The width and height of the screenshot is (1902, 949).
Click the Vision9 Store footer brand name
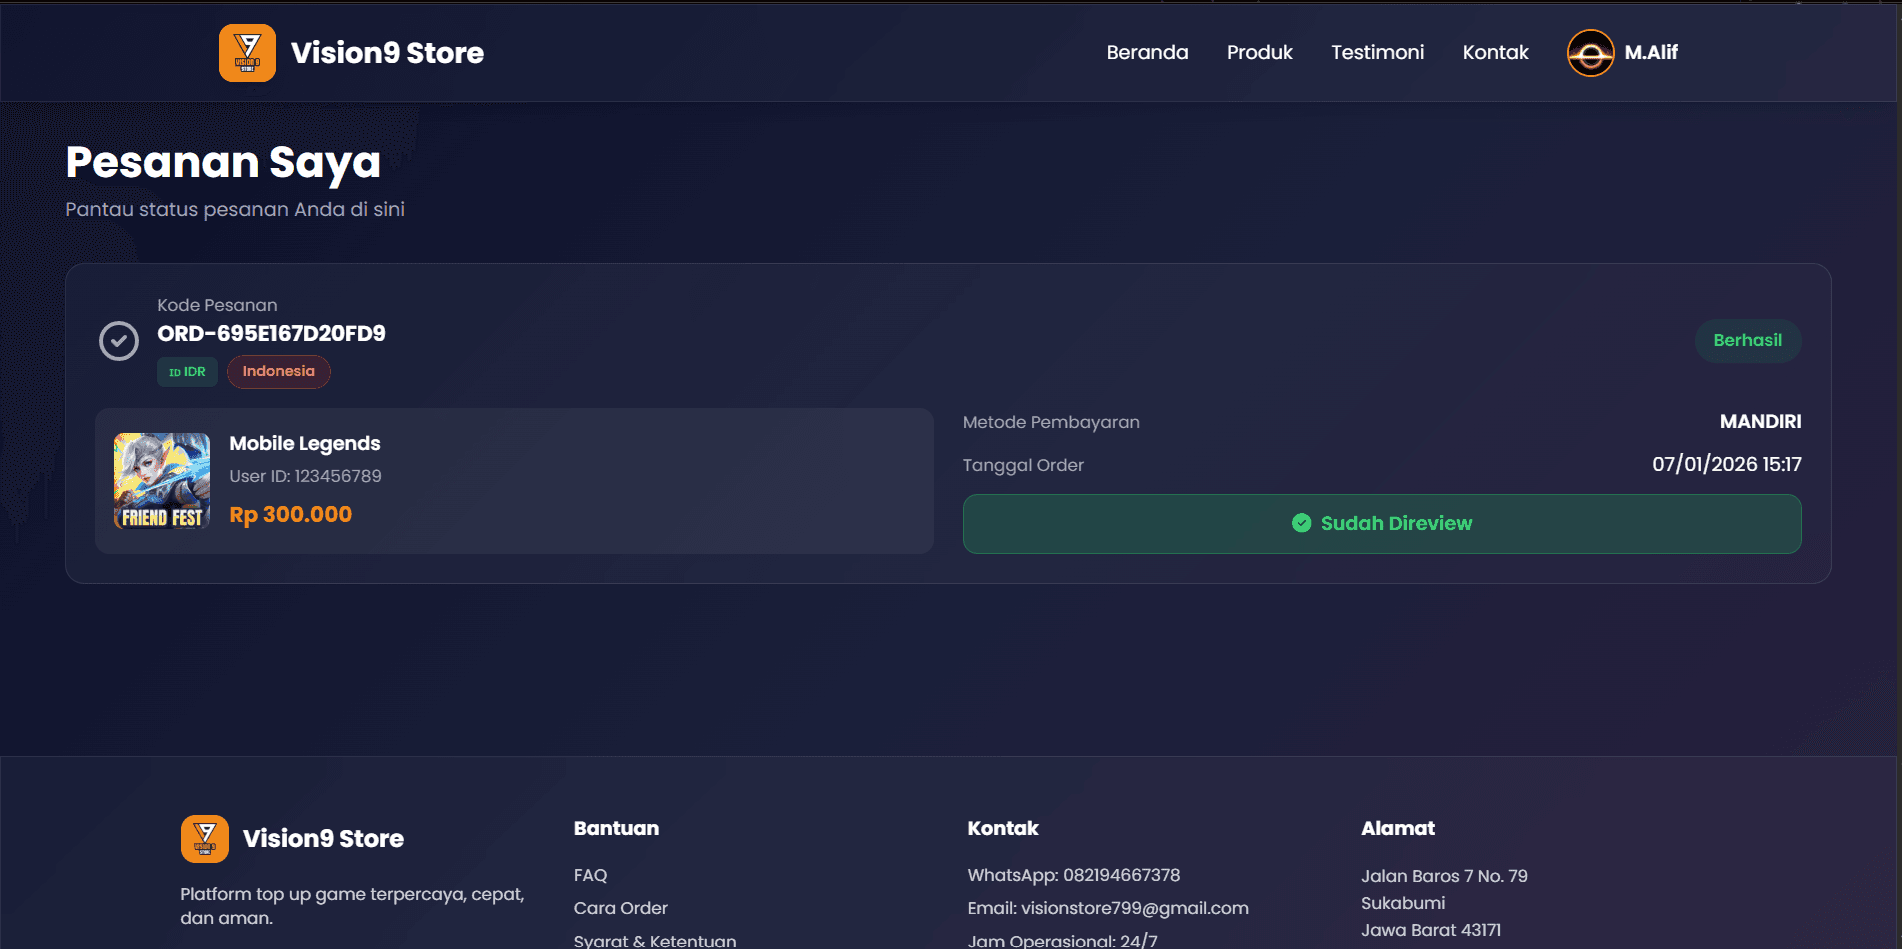click(323, 839)
